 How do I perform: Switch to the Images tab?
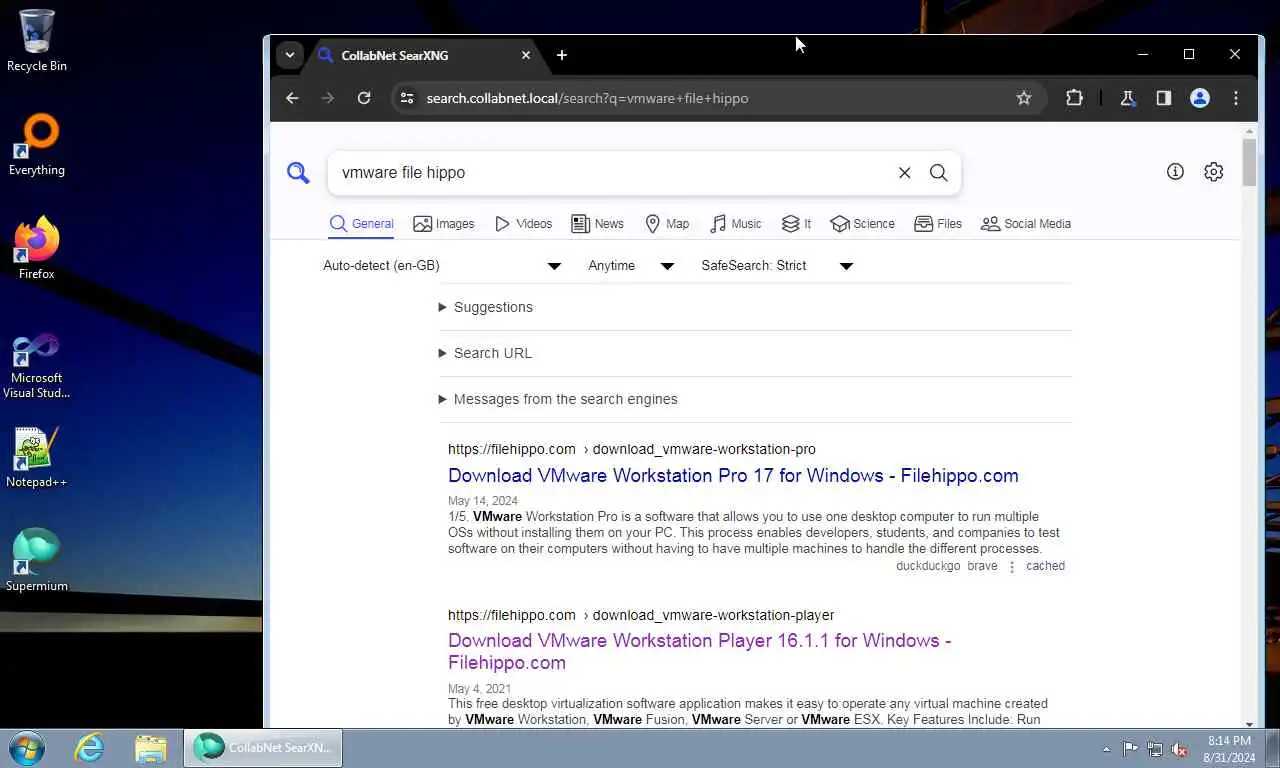pyautogui.click(x=444, y=224)
